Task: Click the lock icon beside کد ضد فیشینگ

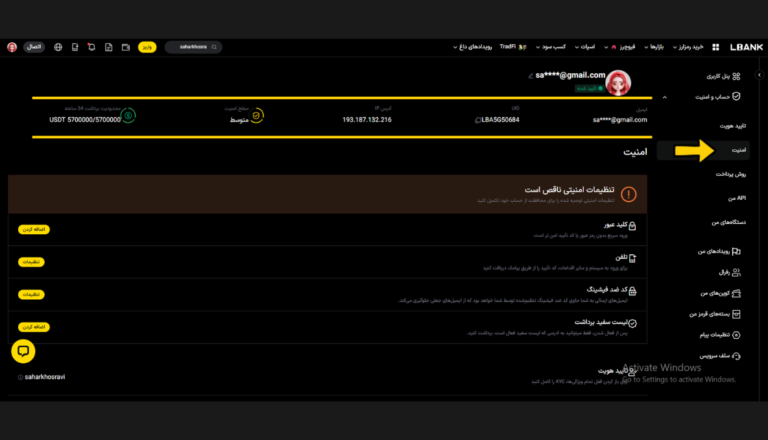Action: pos(632,291)
